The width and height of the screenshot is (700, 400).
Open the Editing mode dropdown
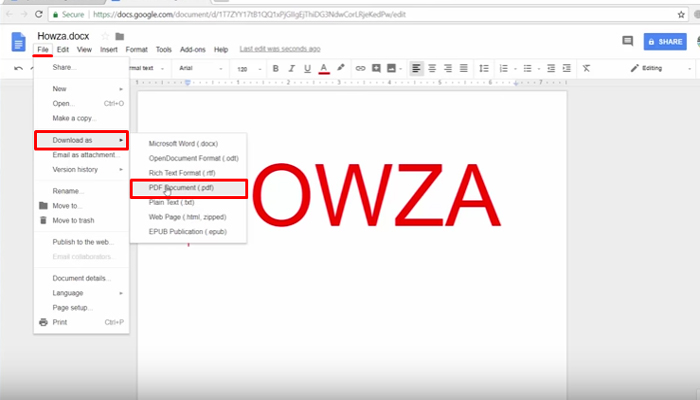[661, 68]
